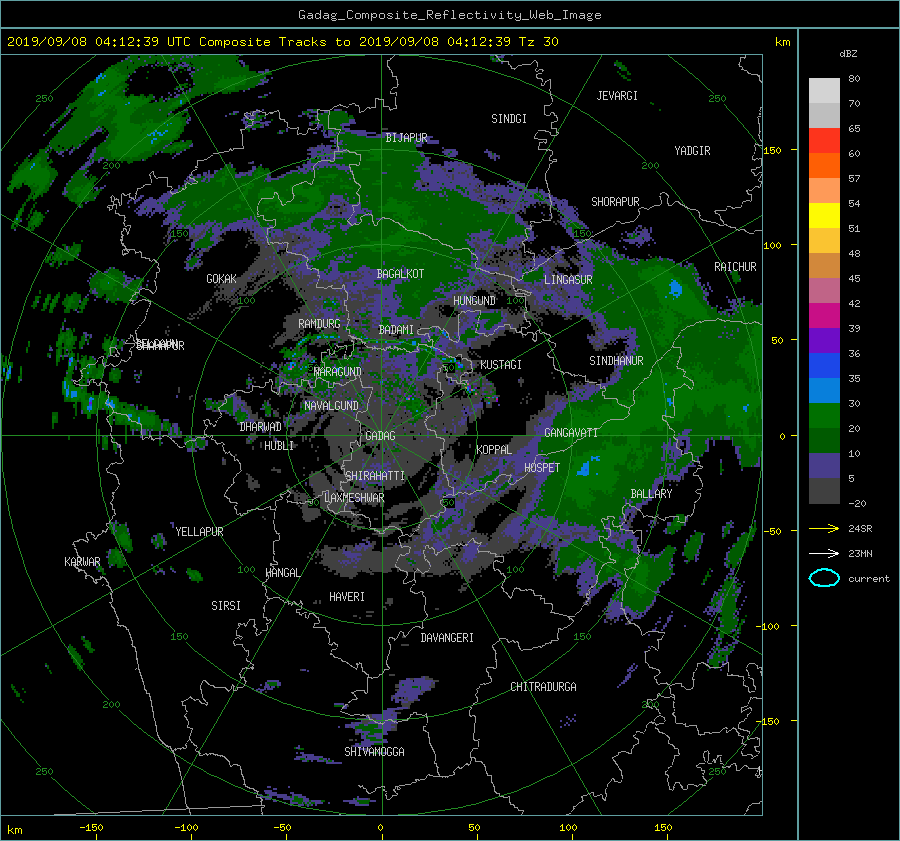This screenshot has width=900, height=841.
Task: Click the GADAG label at radar center
Action: click(x=380, y=436)
